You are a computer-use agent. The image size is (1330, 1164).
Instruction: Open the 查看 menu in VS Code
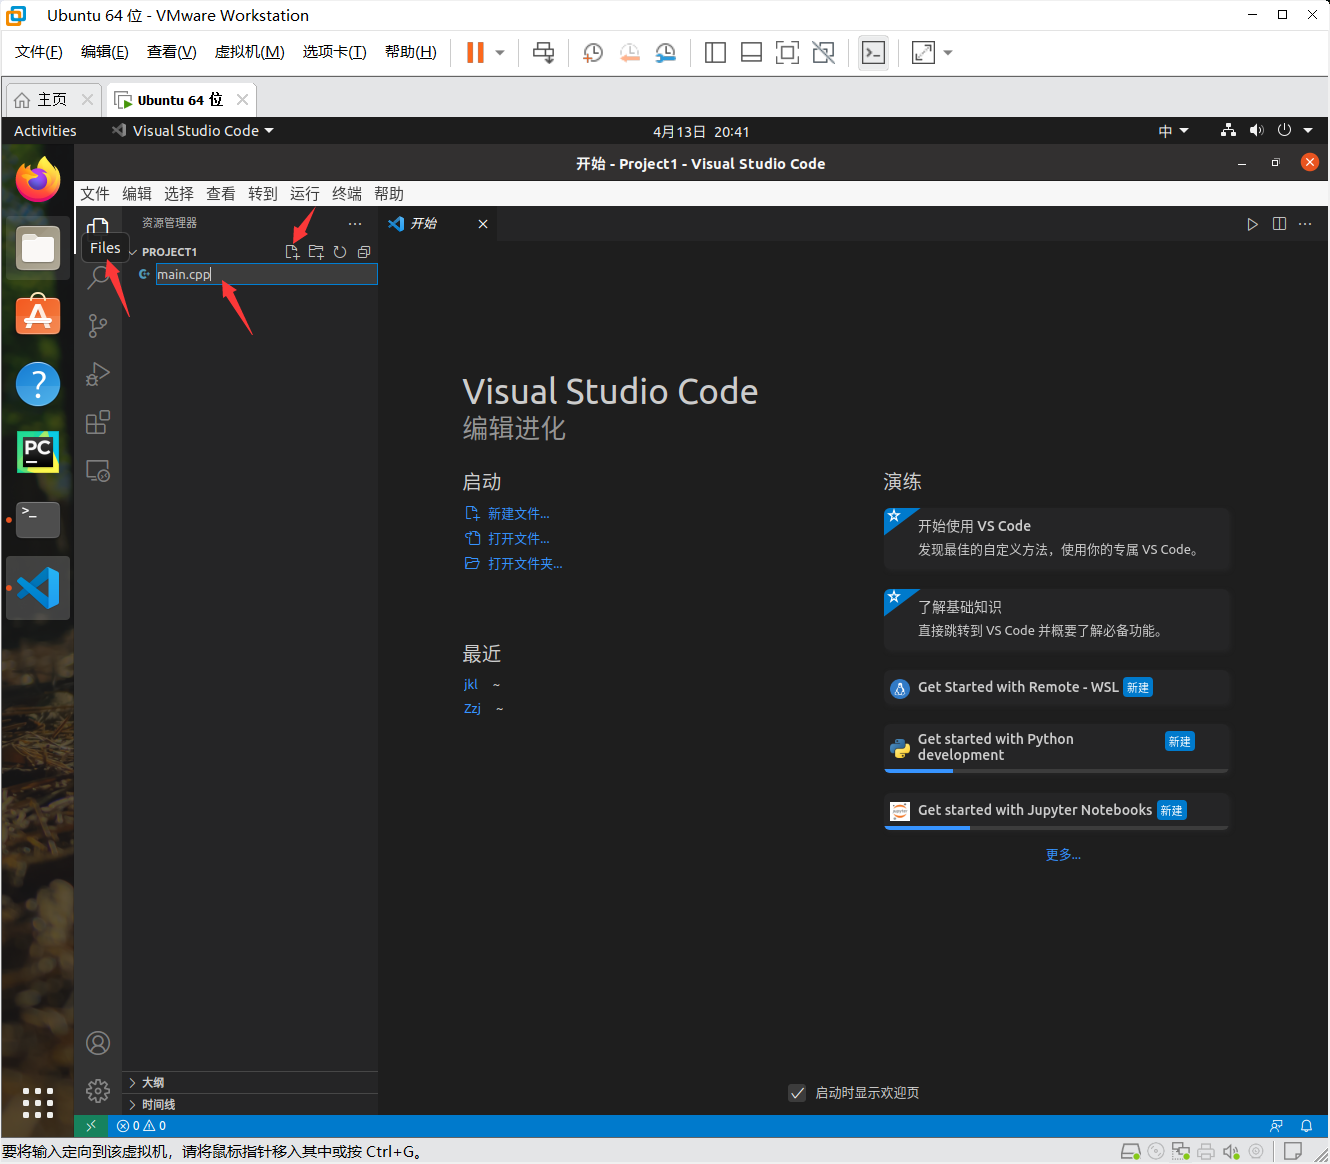click(x=221, y=194)
